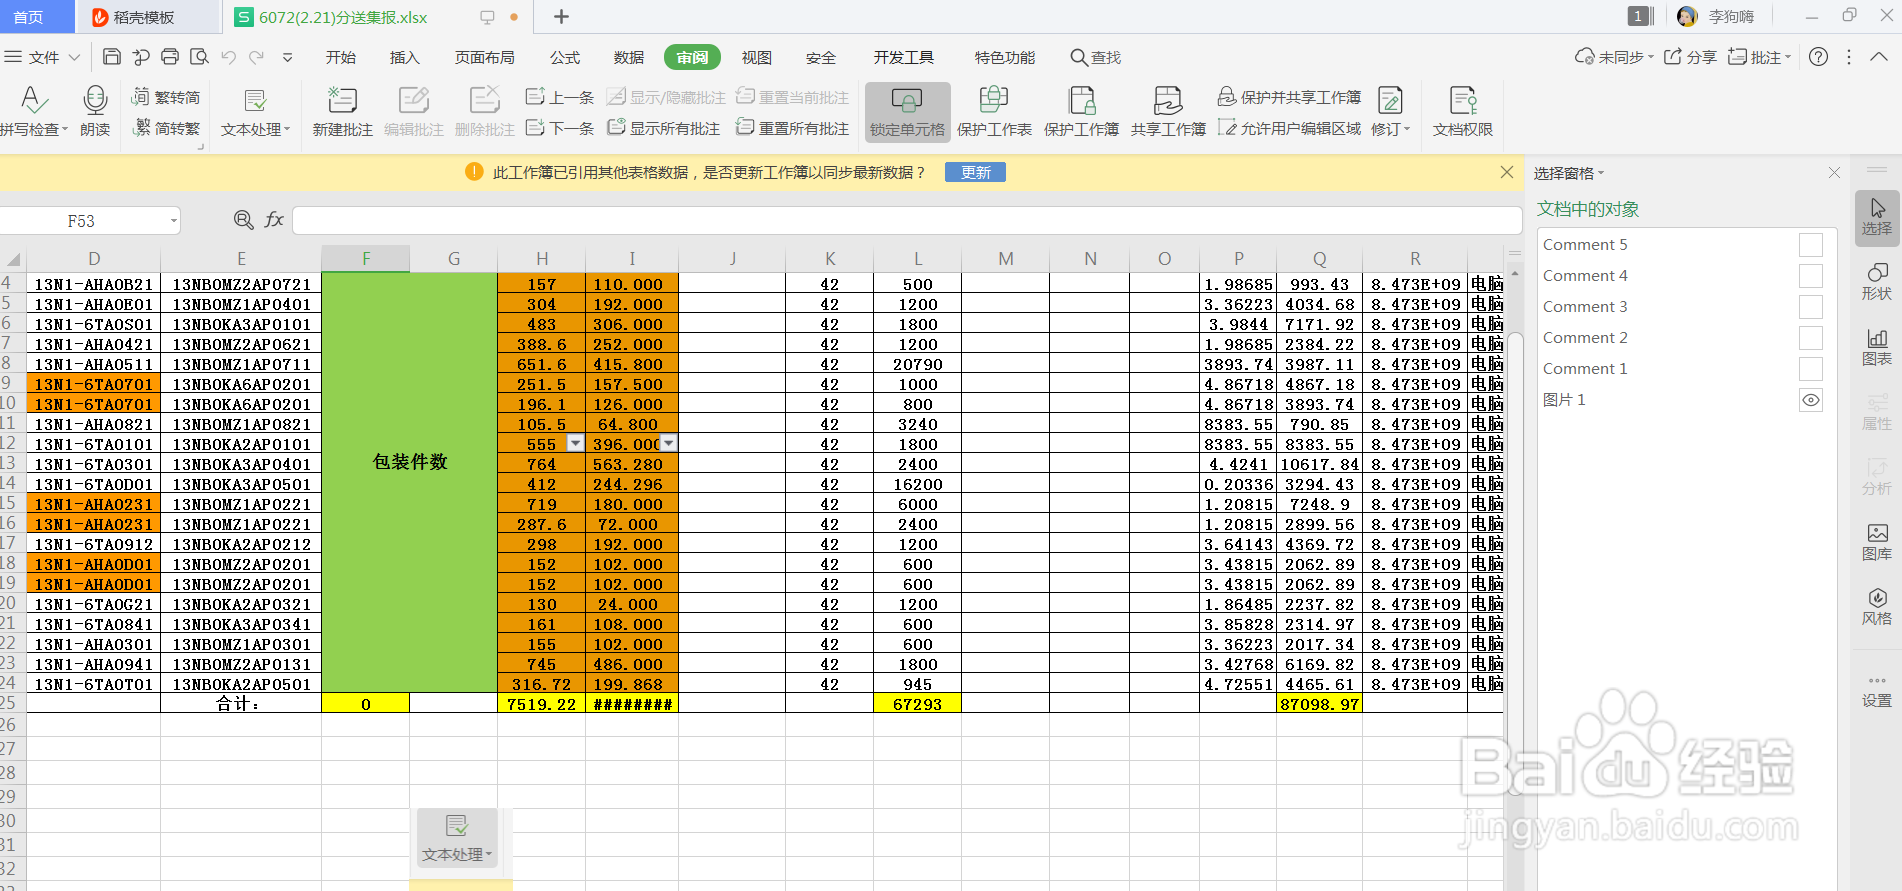Open the 图库 gallery sidebar icon
The height and width of the screenshot is (891, 1902).
coord(1877,542)
